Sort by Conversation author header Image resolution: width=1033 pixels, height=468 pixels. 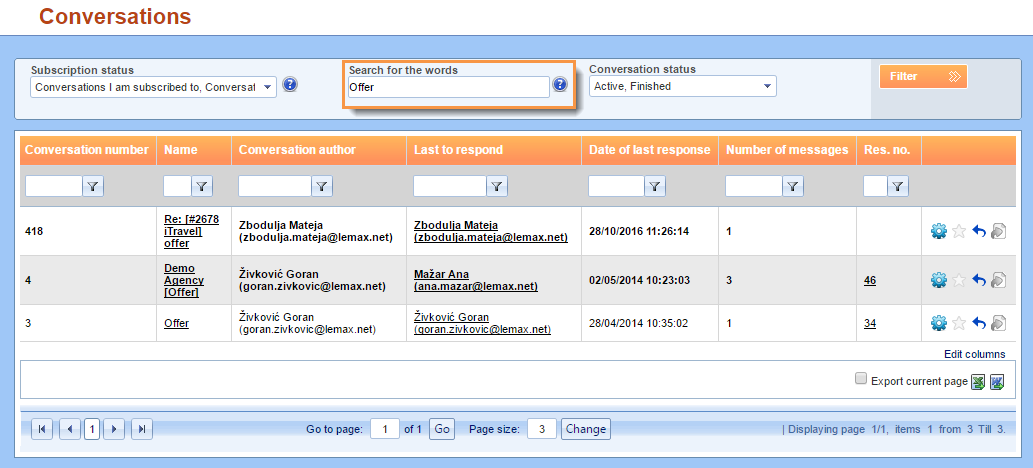click(297, 150)
